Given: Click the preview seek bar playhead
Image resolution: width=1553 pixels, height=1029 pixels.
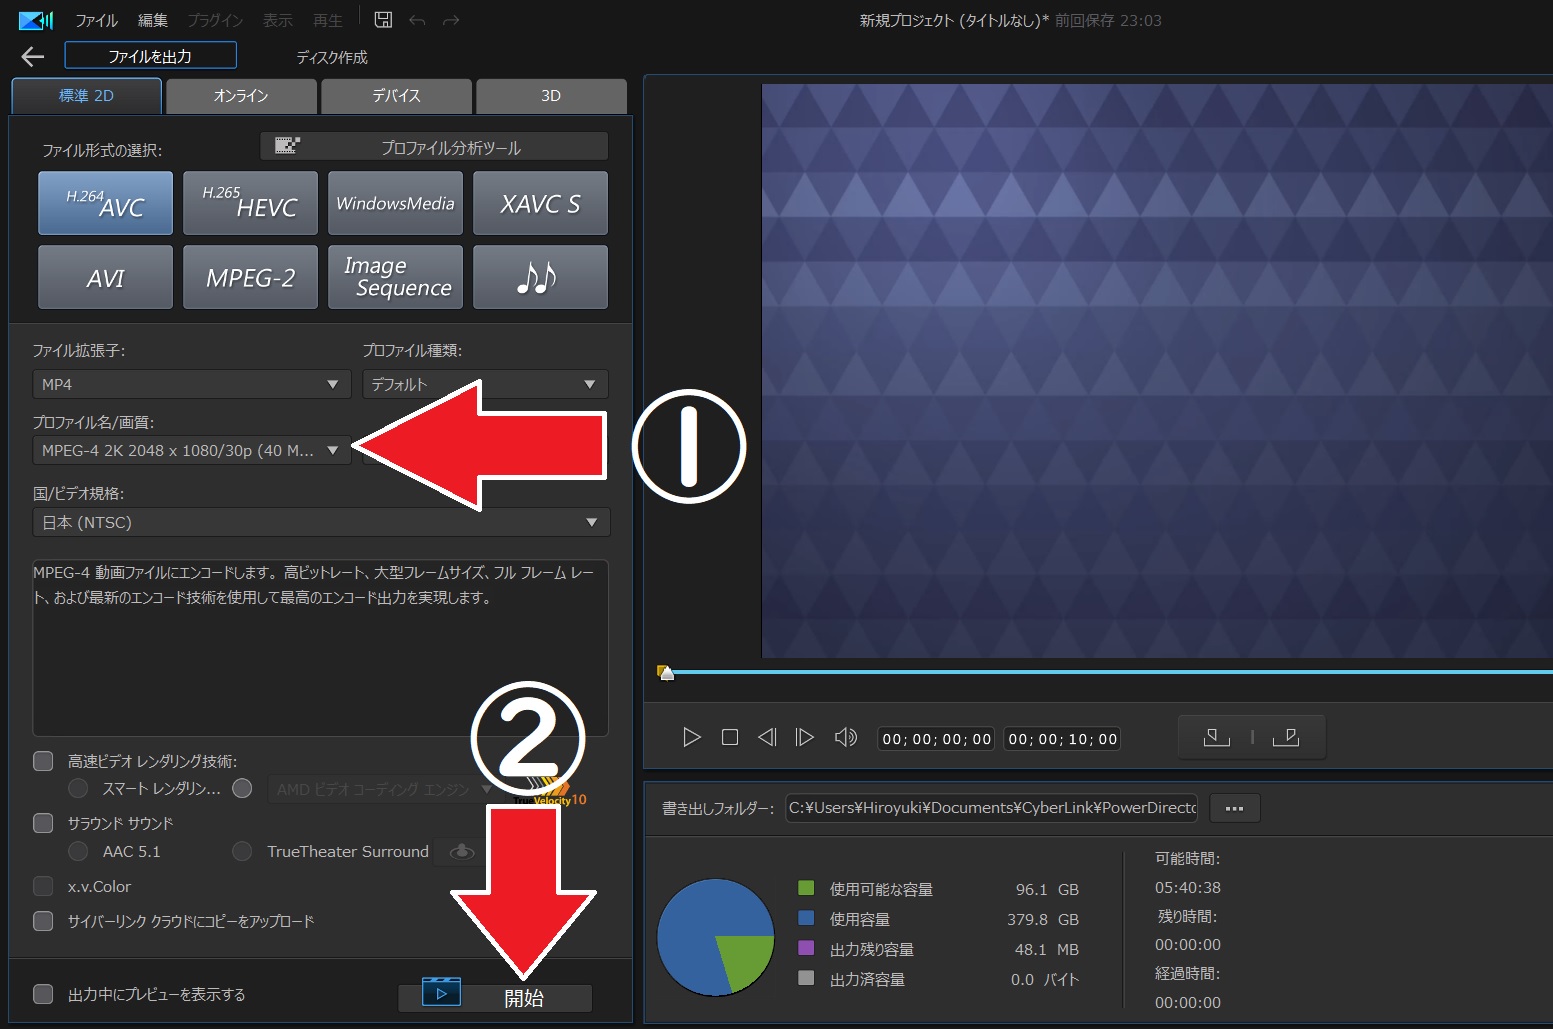Looking at the screenshot, I should tap(665, 673).
